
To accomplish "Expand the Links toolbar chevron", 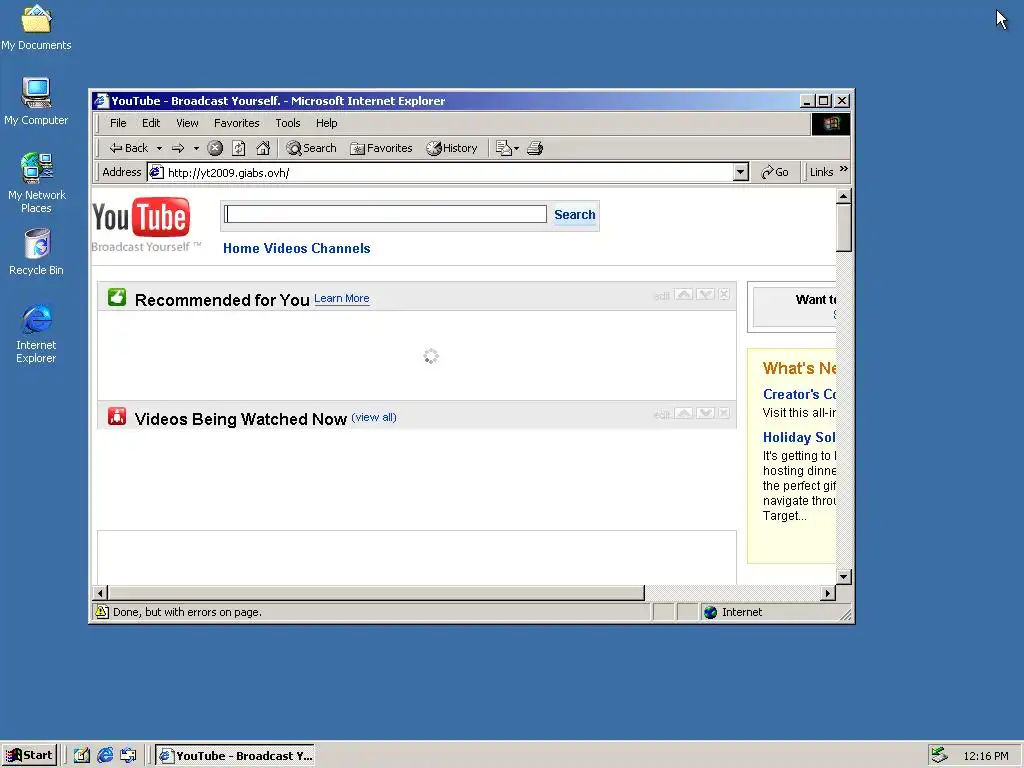I will coord(844,169).
